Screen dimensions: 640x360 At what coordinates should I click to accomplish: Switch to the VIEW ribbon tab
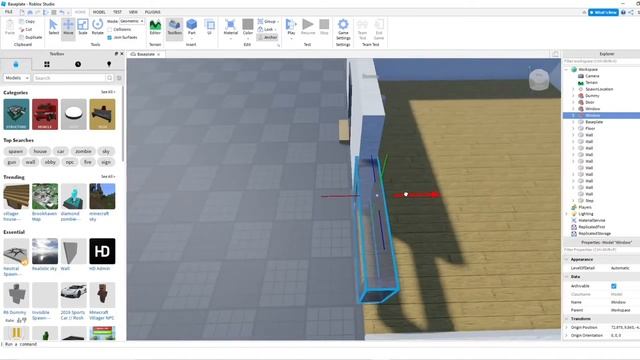[133, 12]
